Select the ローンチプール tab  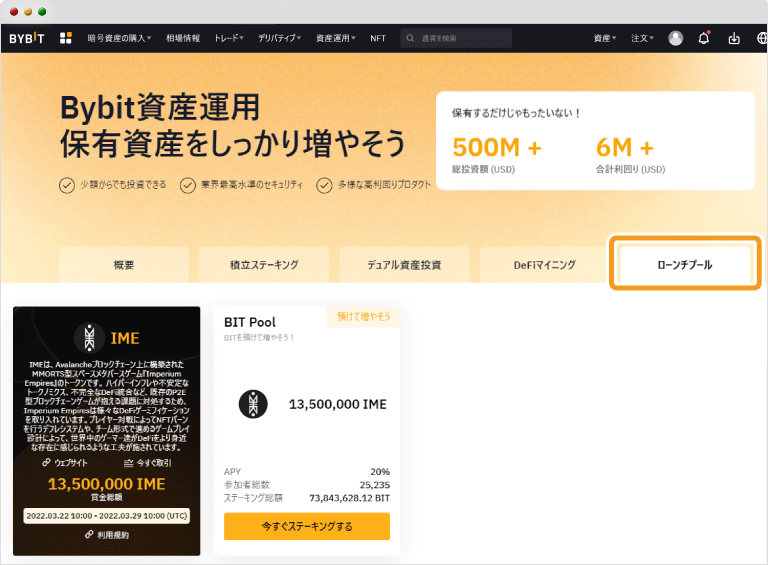click(x=685, y=265)
